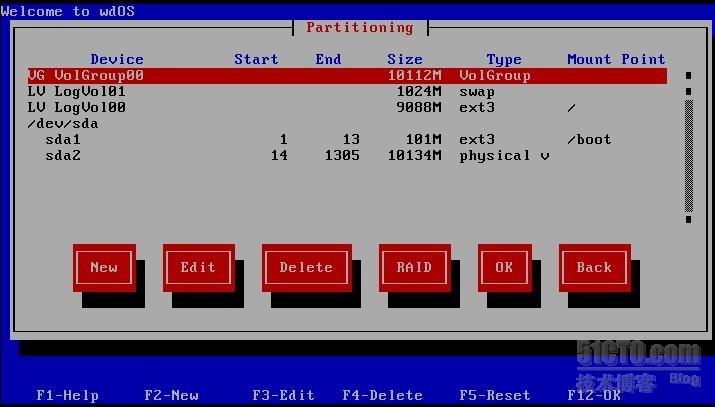
Task: Click the 1024M size value
Action: pos(419,92)
